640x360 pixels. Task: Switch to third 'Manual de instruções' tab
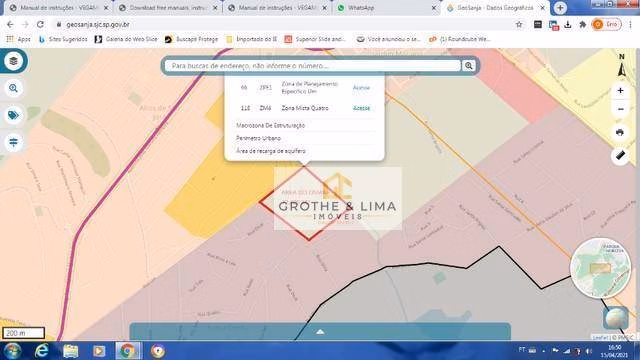coord(277,8)
